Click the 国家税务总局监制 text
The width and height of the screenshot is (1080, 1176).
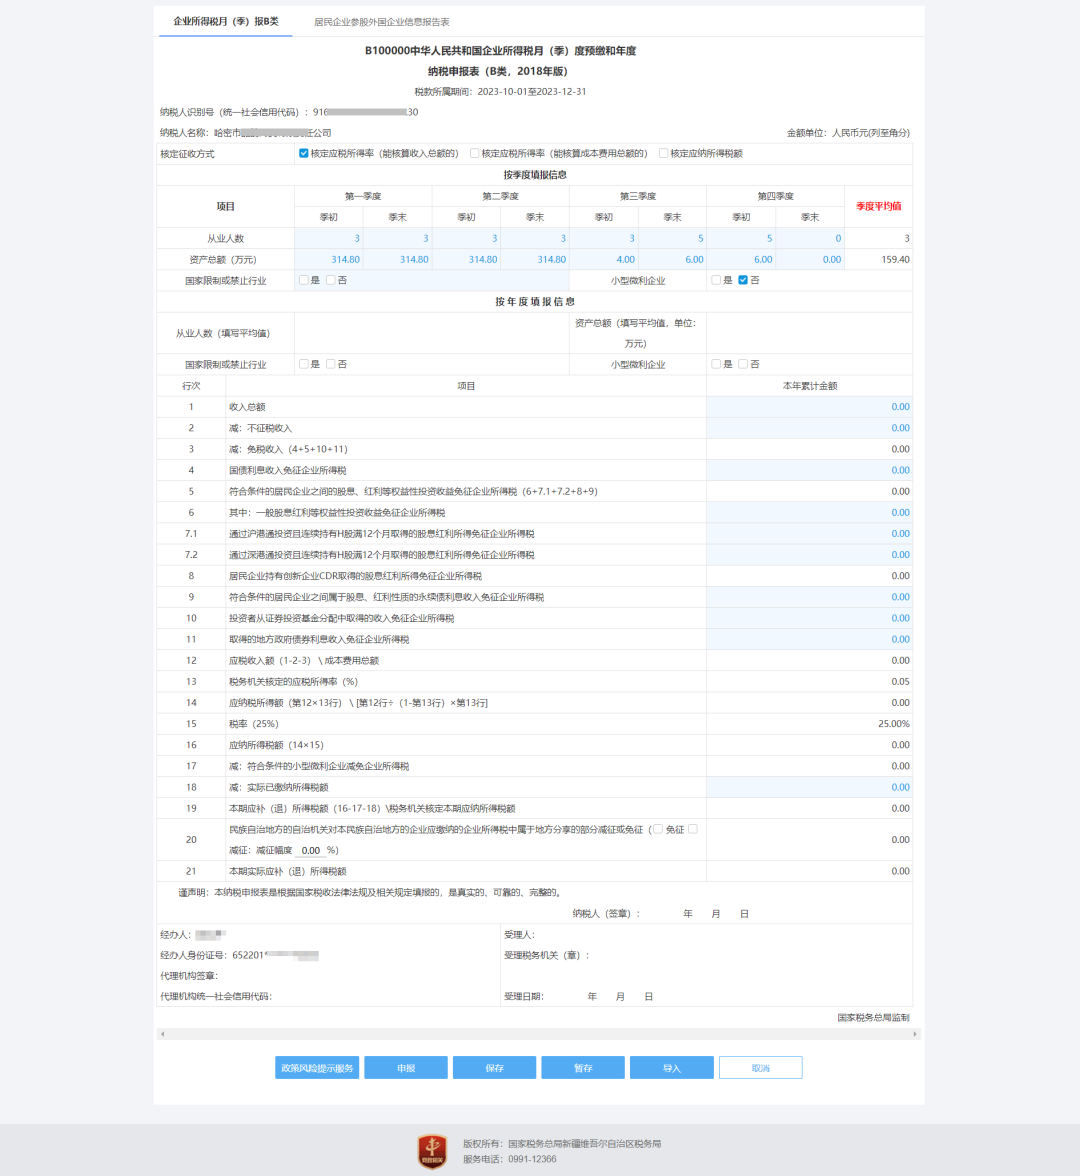(x=873, y=1018)
